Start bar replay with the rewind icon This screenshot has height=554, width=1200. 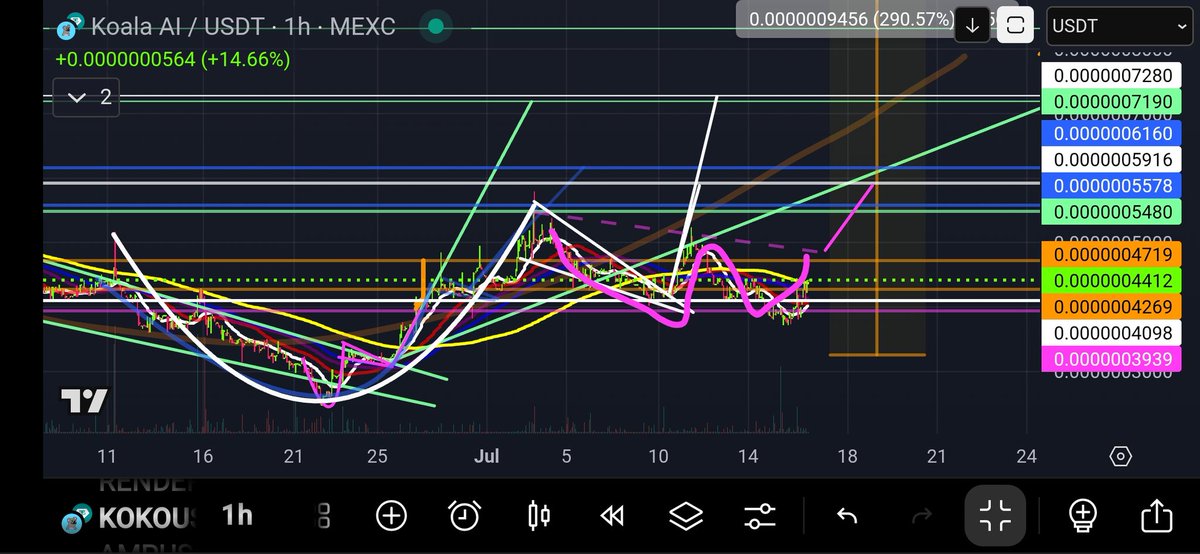[x=612, y=516]
